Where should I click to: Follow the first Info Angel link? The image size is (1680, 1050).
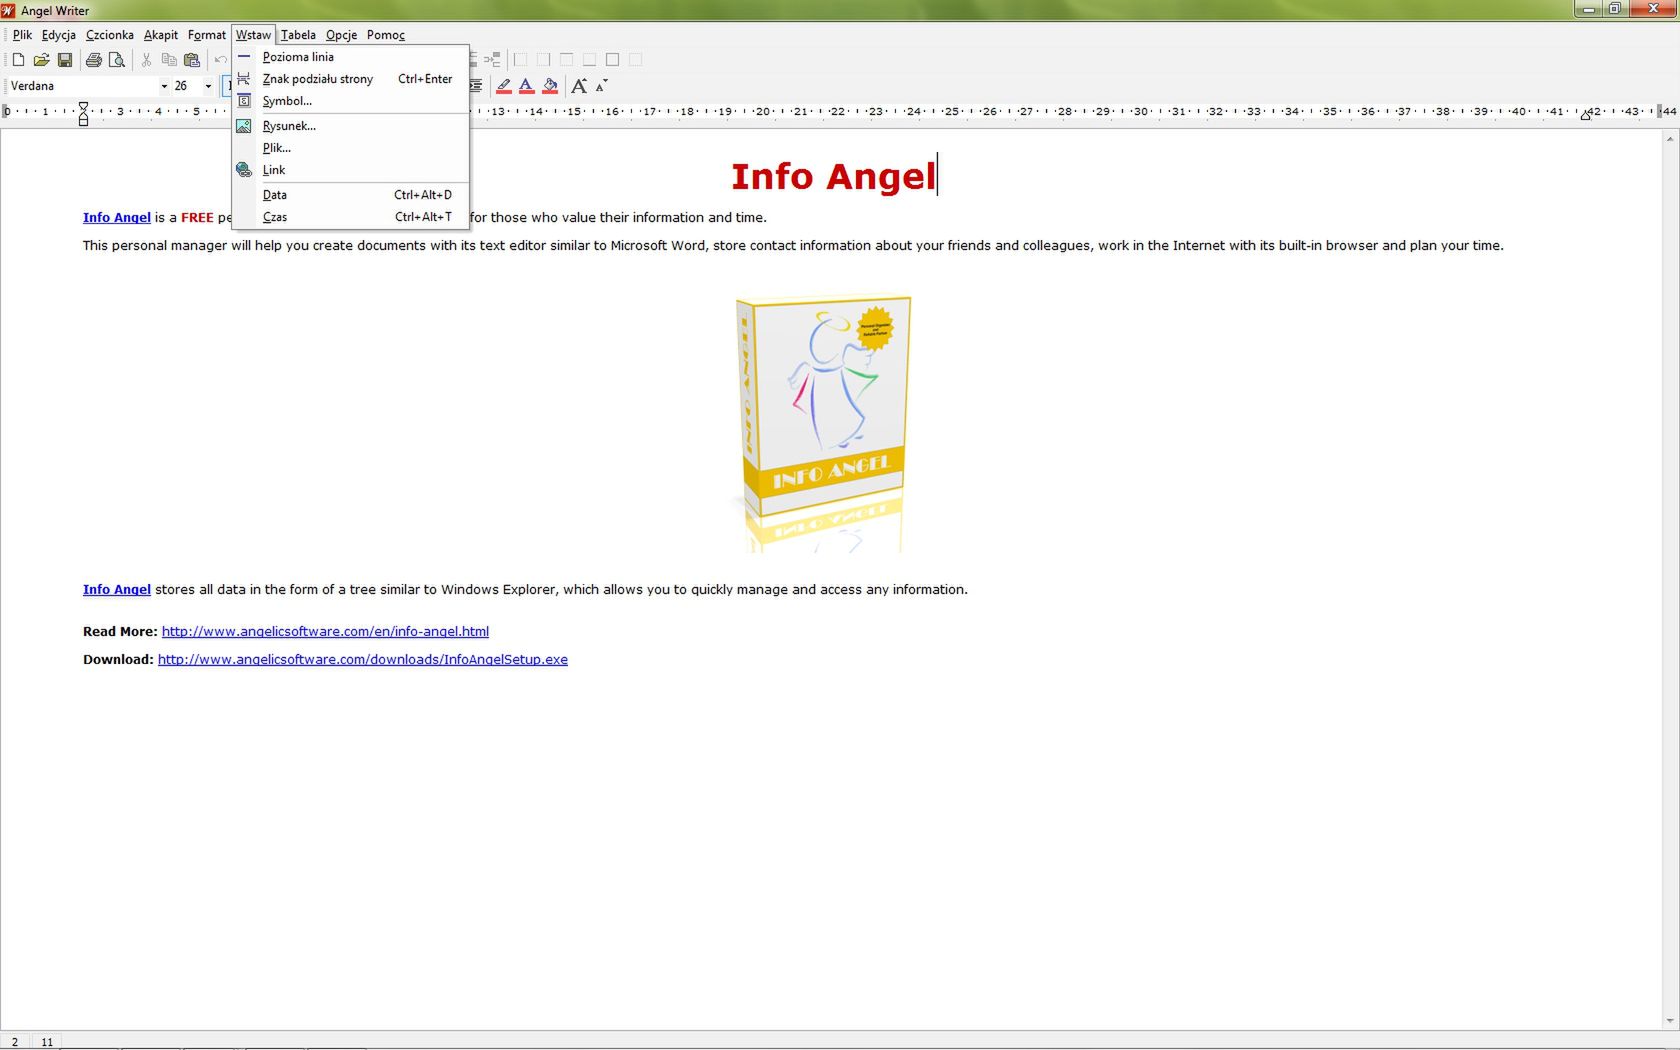click(117, 217)
